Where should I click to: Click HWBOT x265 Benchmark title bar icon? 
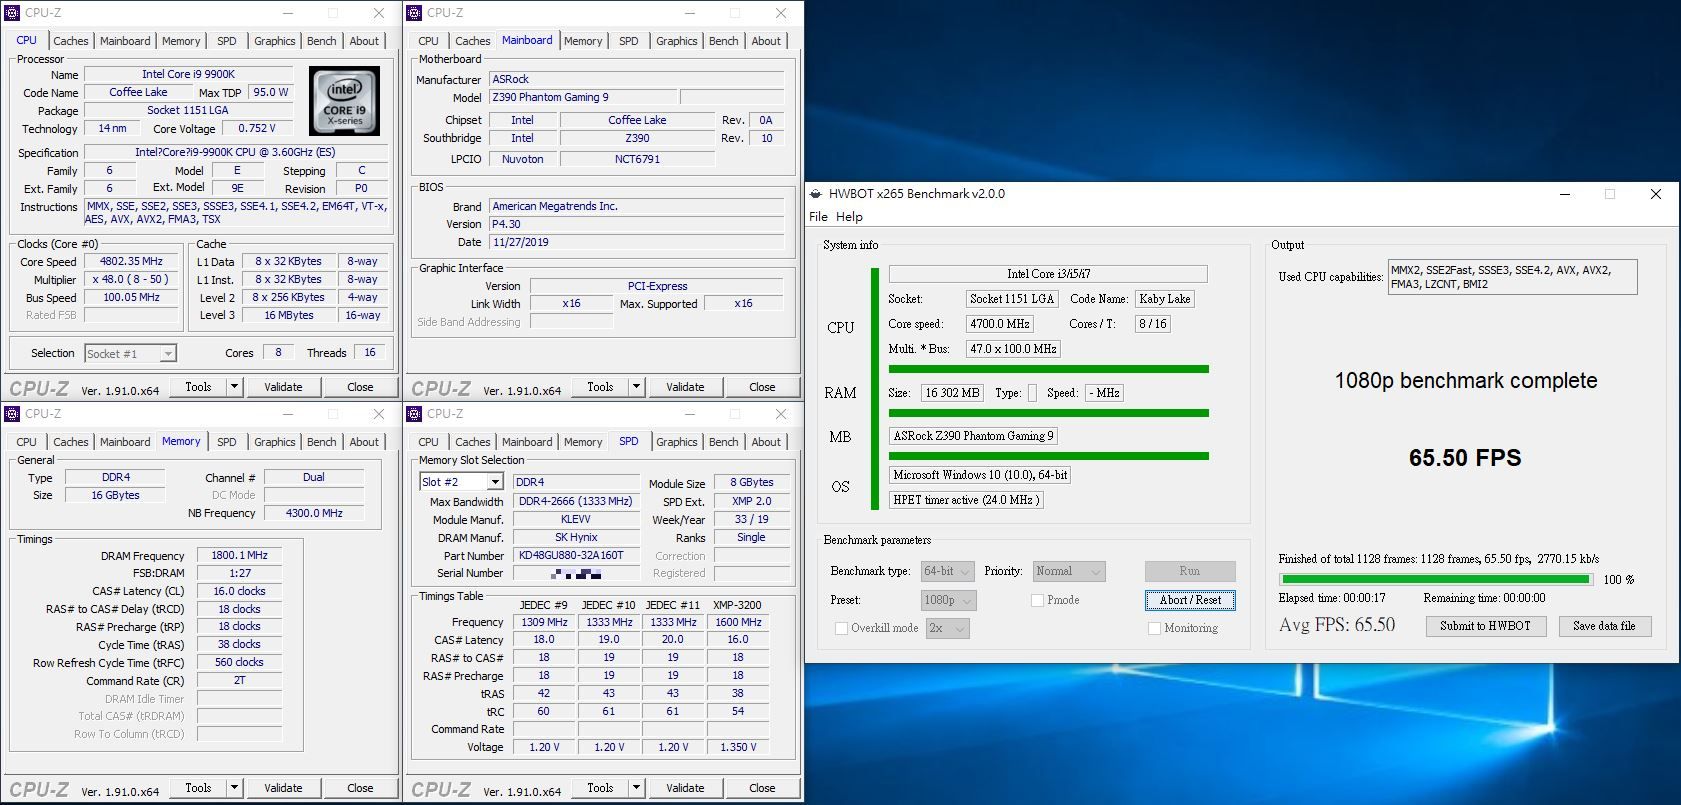[x=816, y=193]
